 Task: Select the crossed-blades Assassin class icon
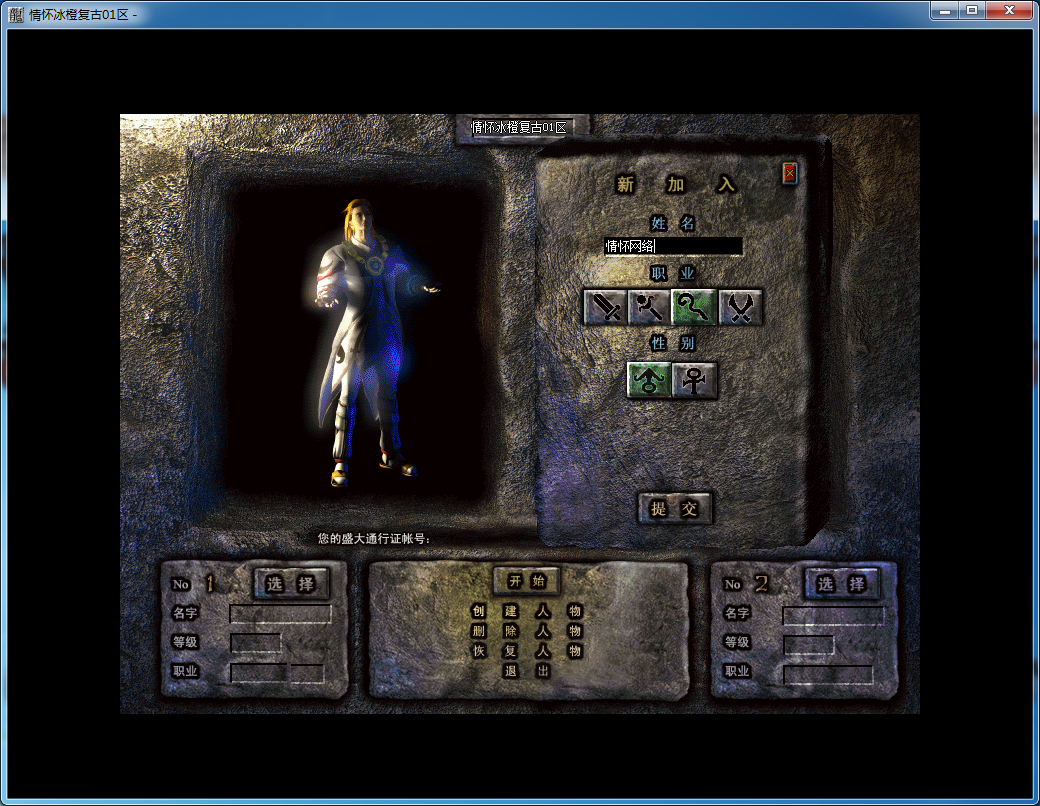pyautogui.click(x=740, y=307)
